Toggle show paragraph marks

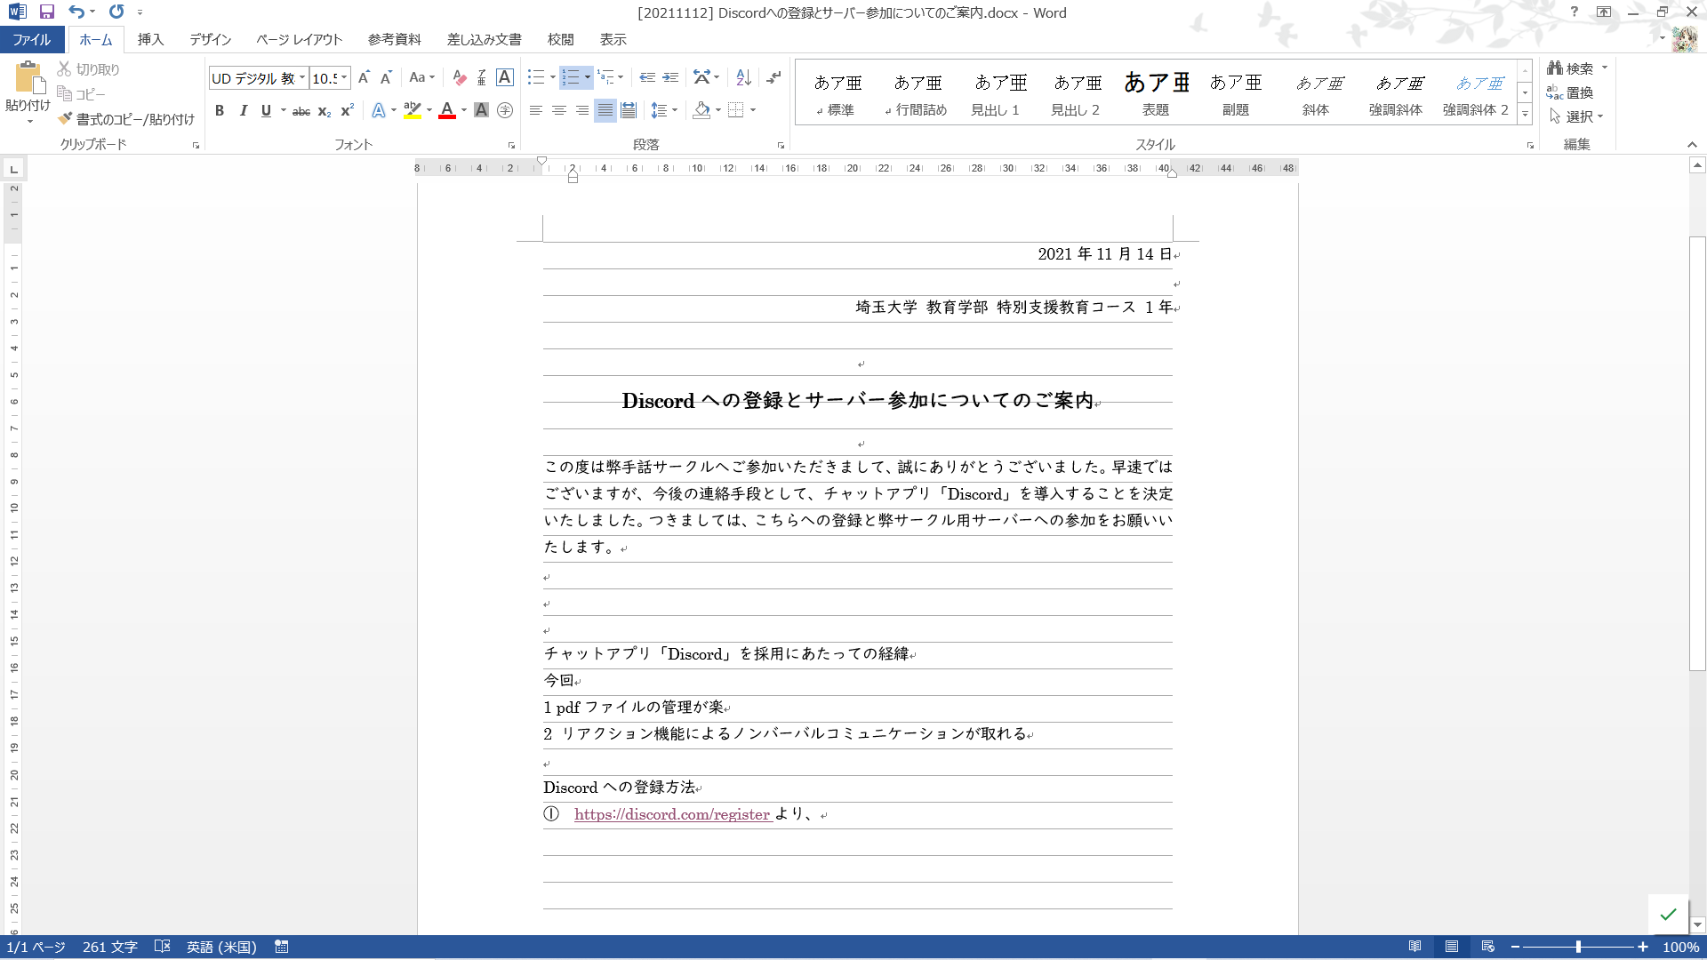[774, 78]
